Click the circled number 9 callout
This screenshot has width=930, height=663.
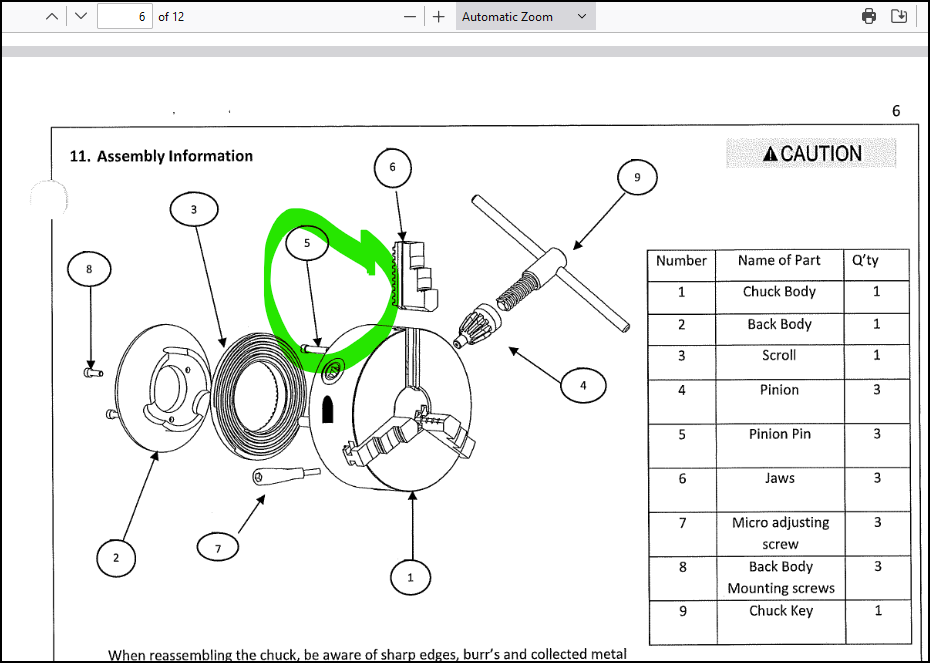click(x=637, y=179)
